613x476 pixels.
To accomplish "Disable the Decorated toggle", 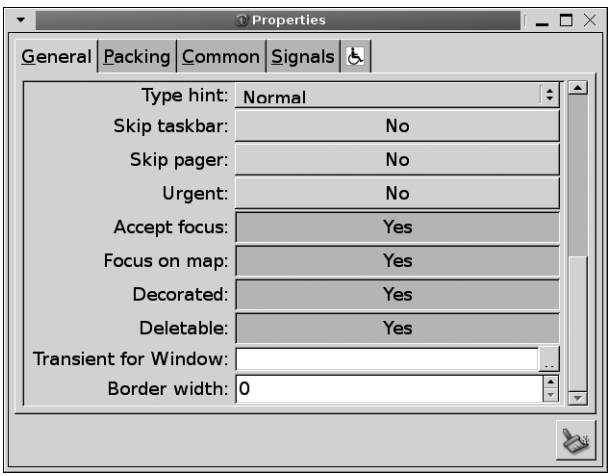I will coord(397,294).
